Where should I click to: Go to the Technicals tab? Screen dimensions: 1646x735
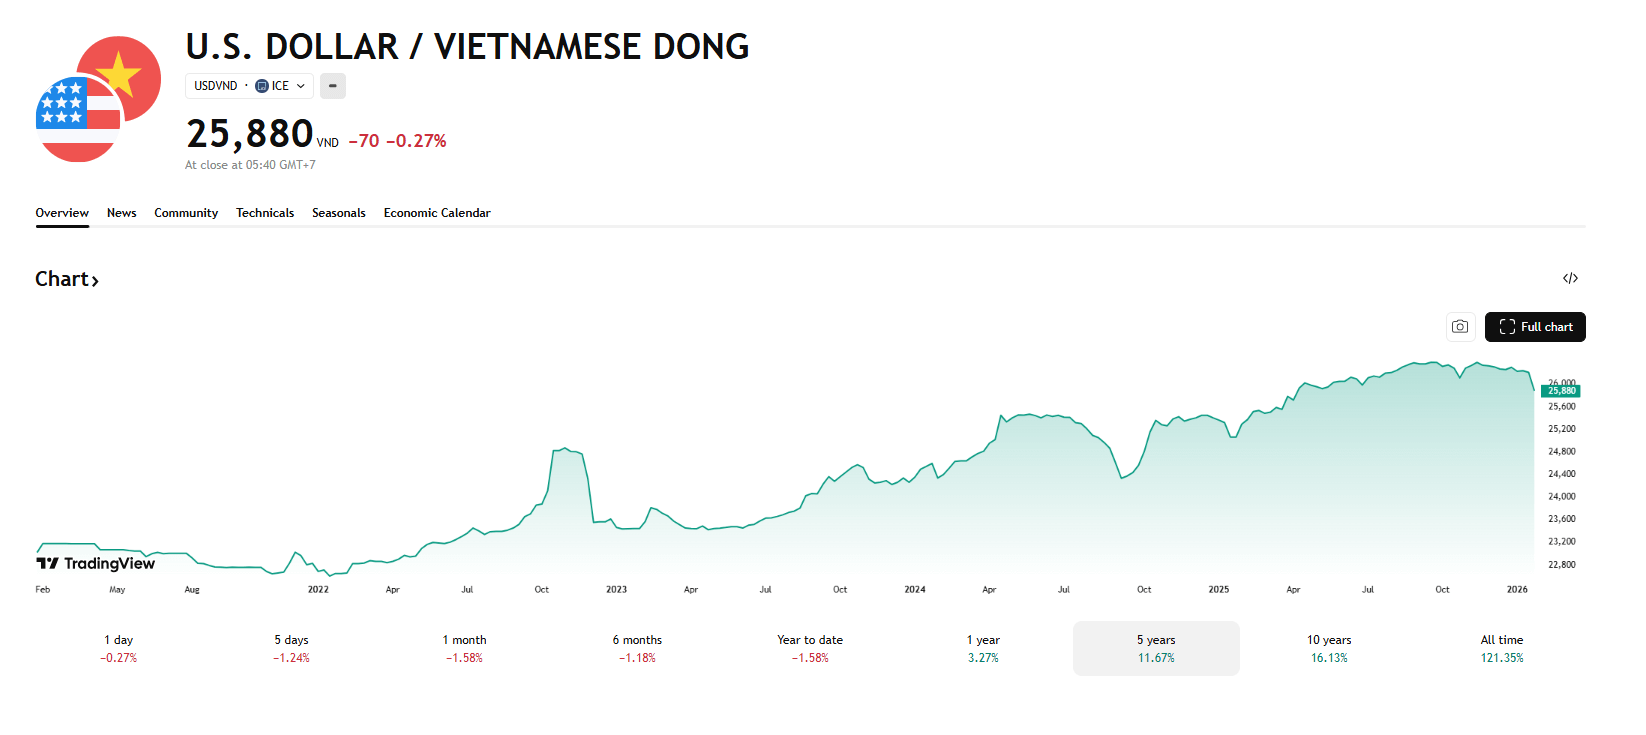pos(265,213)
